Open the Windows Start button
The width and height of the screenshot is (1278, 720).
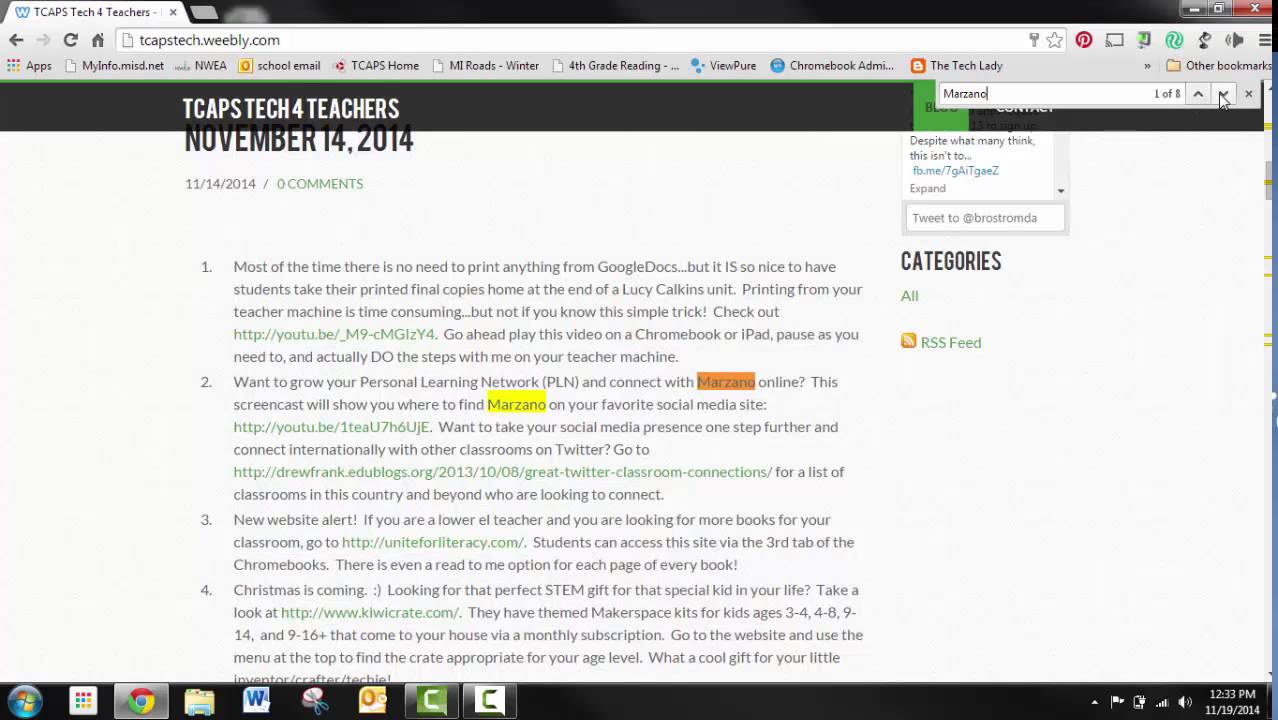pos(24,701)
